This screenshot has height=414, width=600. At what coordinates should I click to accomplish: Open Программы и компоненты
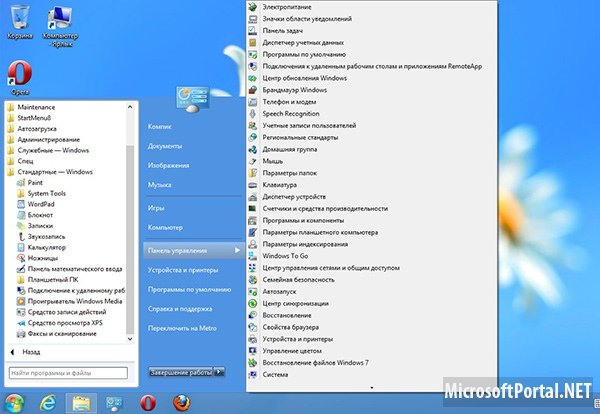(x=296, y=220)
